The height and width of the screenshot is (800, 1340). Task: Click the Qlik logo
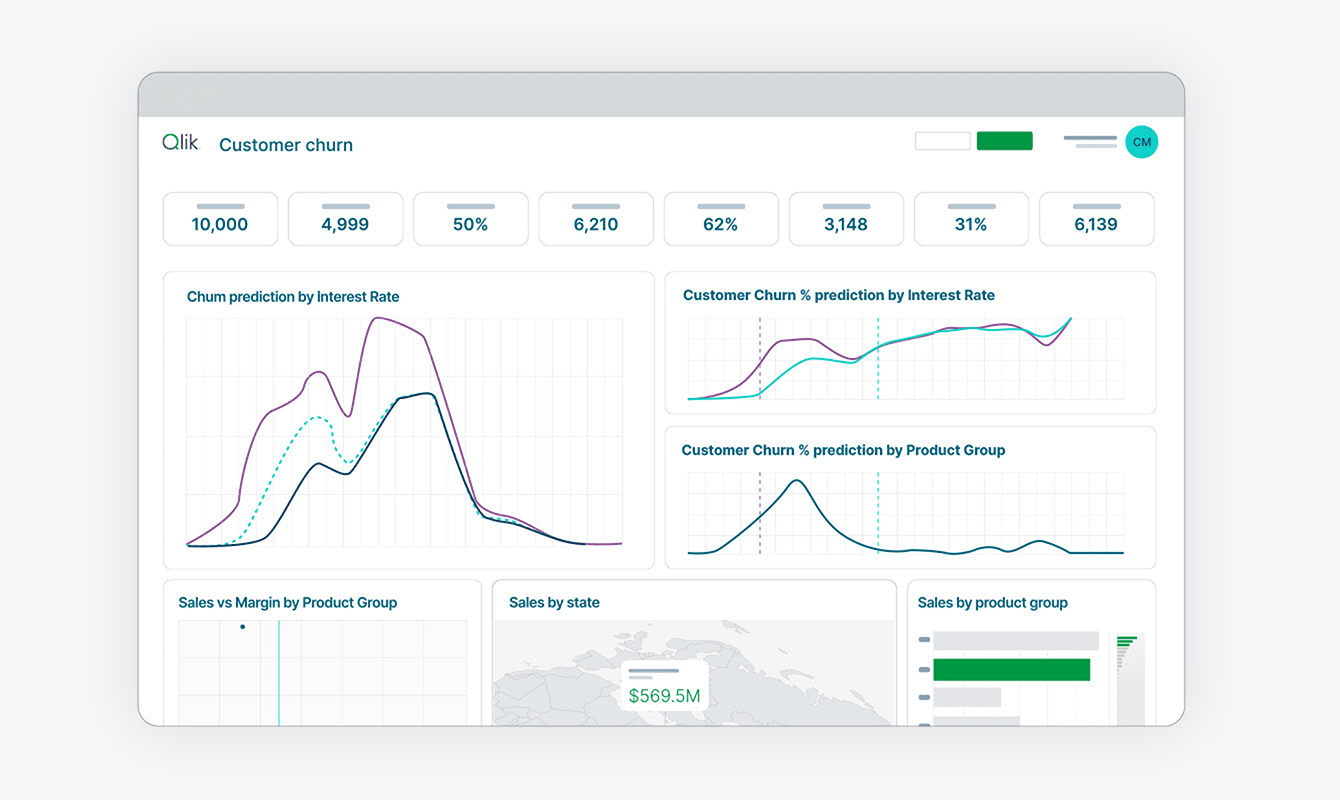point(180,143)
